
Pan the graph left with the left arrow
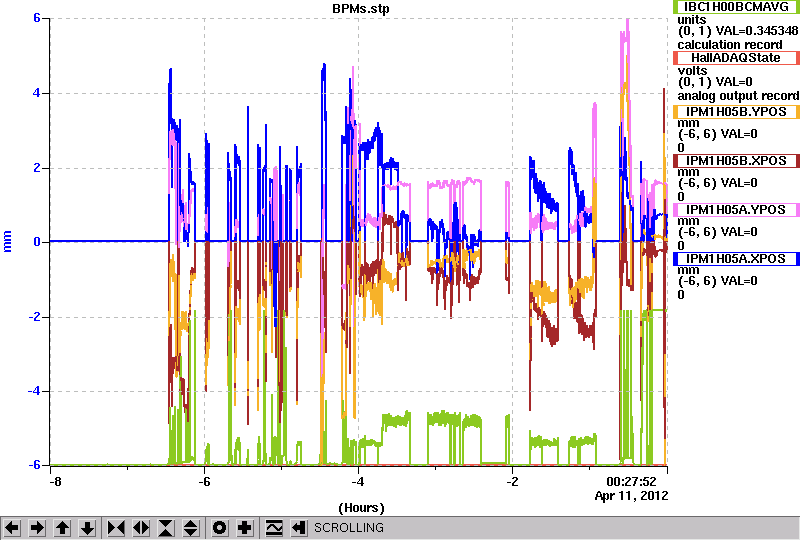pos(12,527)
